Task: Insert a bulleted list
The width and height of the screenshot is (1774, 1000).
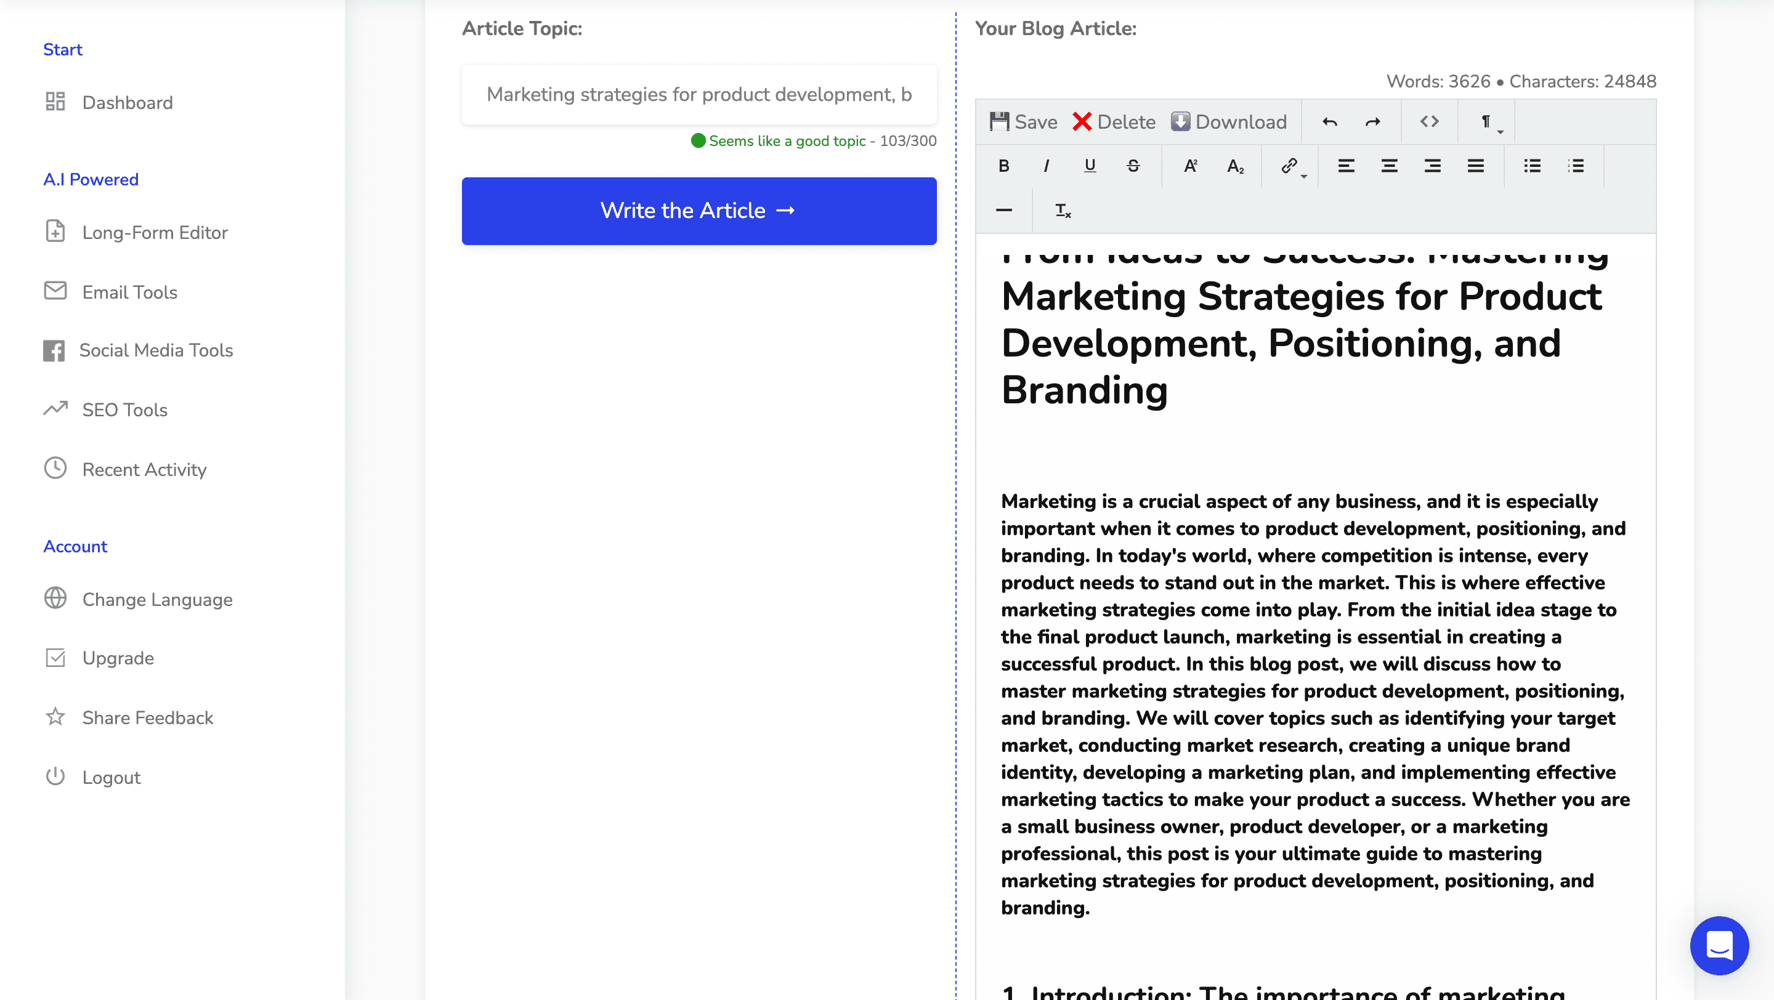Action: tap(1532, 166)
